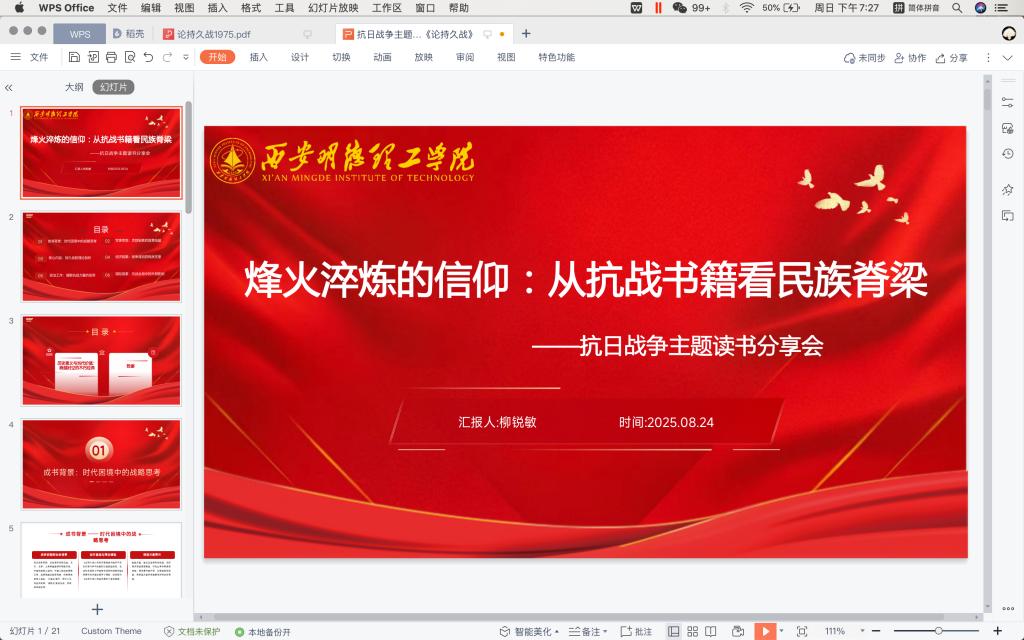Viewport: 1024px width, 640px height.
Task: Click the print icon in the toolbar
Action: 112,57
